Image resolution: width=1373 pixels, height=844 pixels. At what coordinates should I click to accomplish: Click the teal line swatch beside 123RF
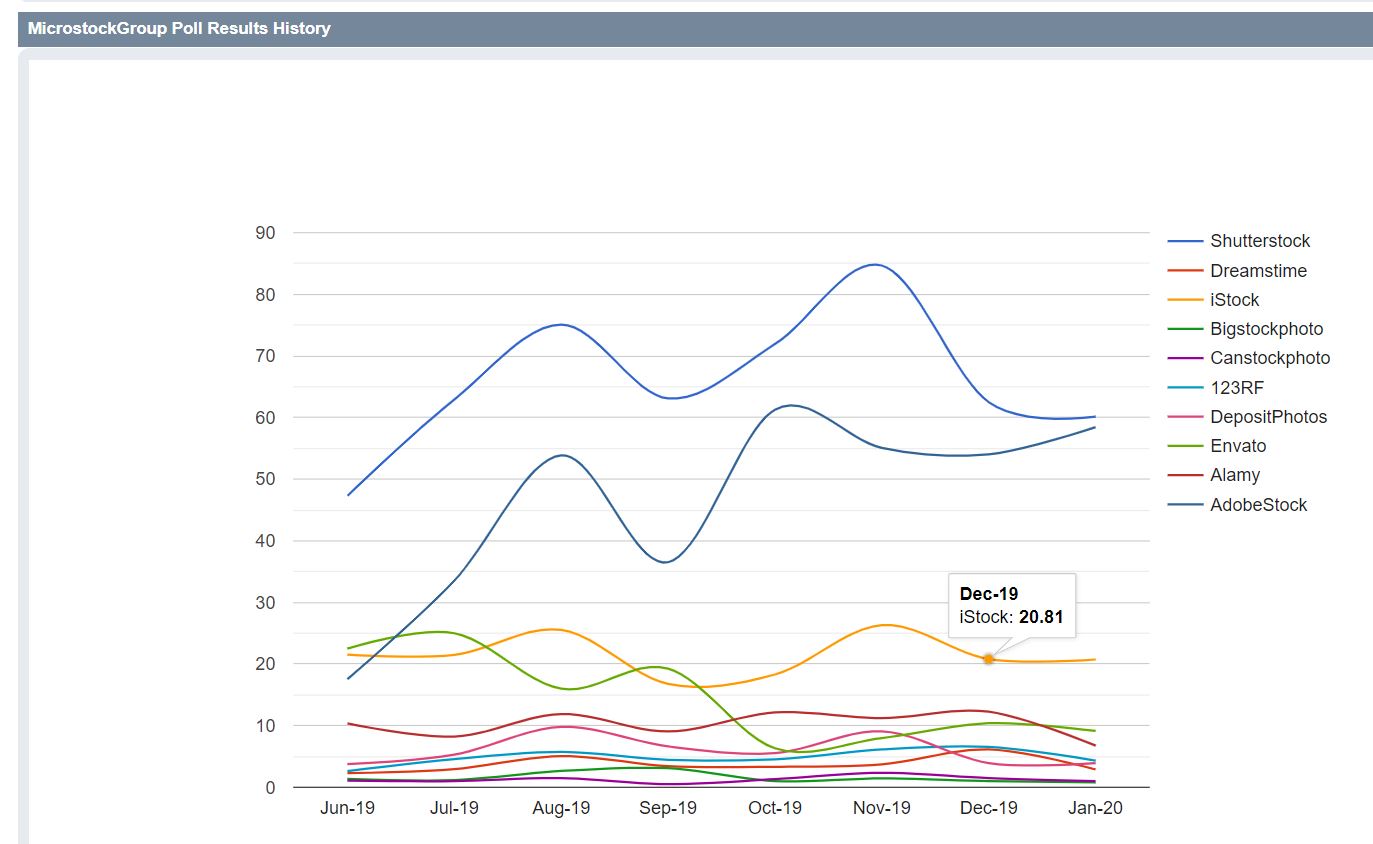1185,388
